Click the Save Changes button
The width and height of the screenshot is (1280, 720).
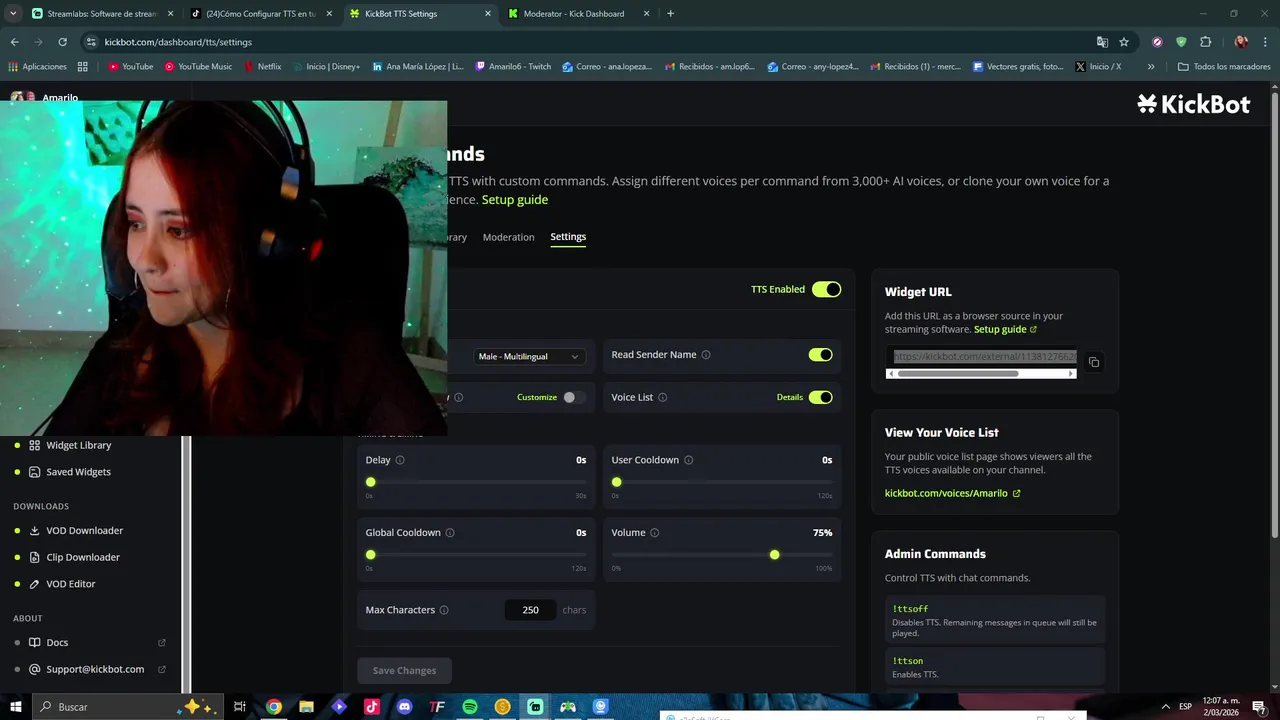click(x=404, y=671)
